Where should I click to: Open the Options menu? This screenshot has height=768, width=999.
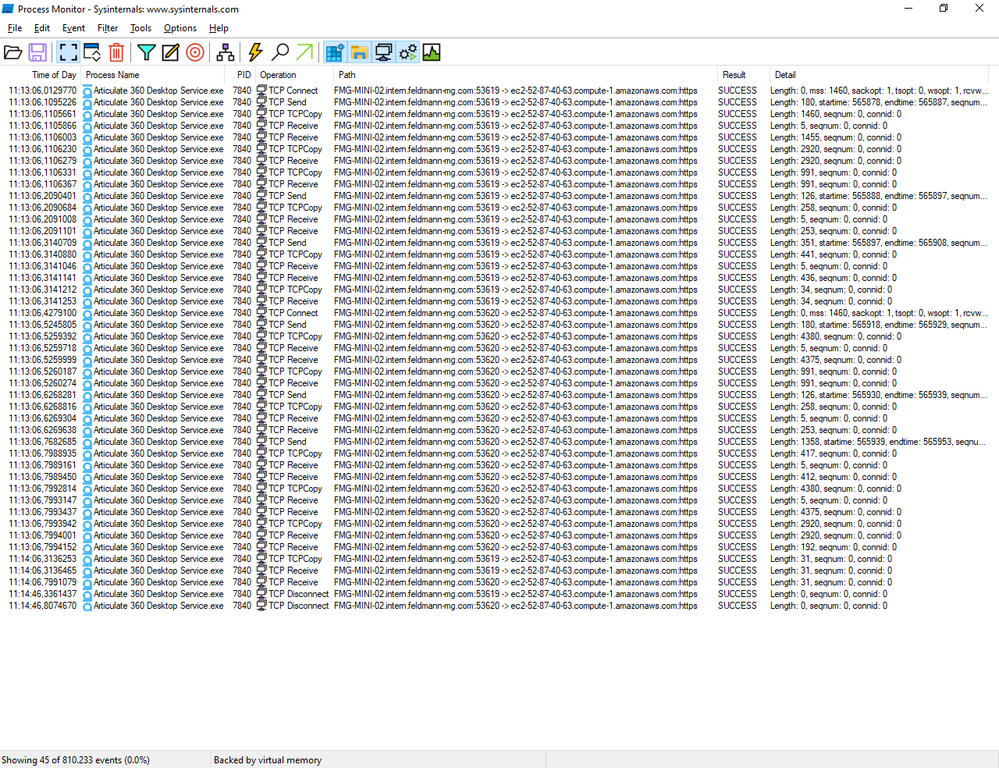pos(180,28)
